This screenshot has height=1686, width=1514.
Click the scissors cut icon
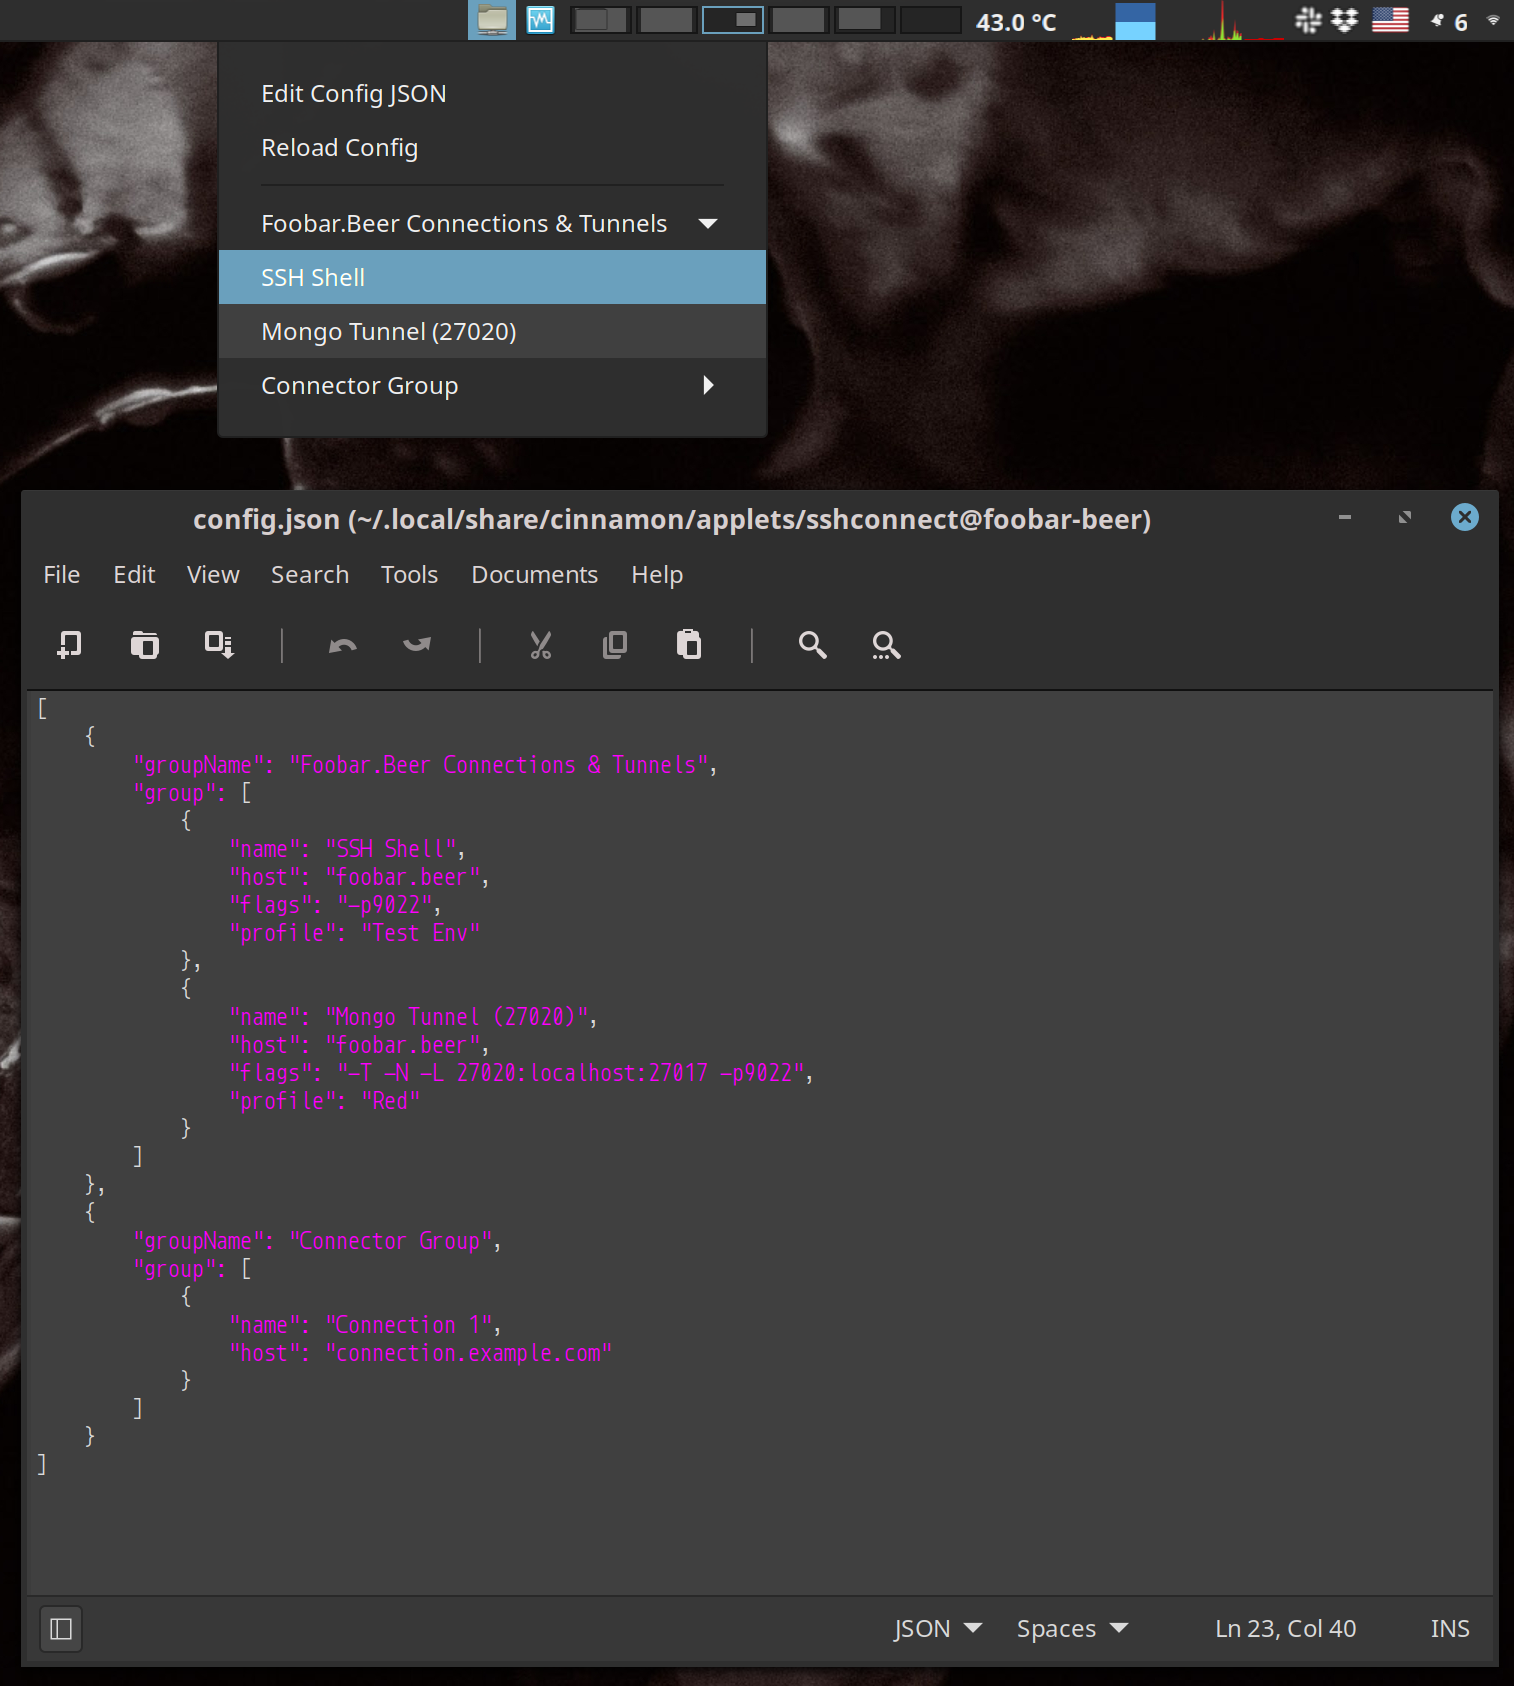click(x=541, y=645)
